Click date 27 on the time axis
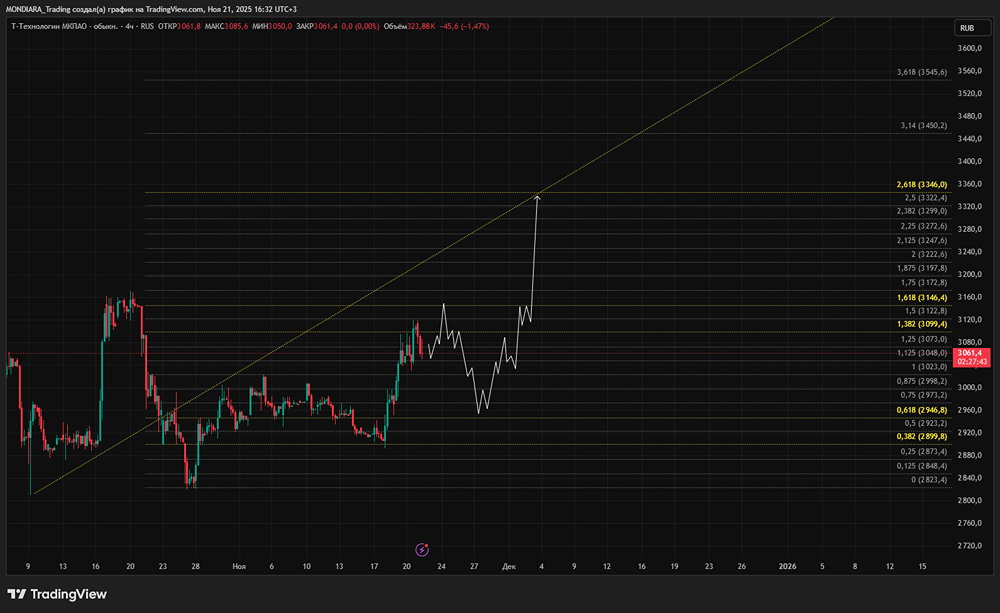The image size is (1000, 613). (474, 566)
